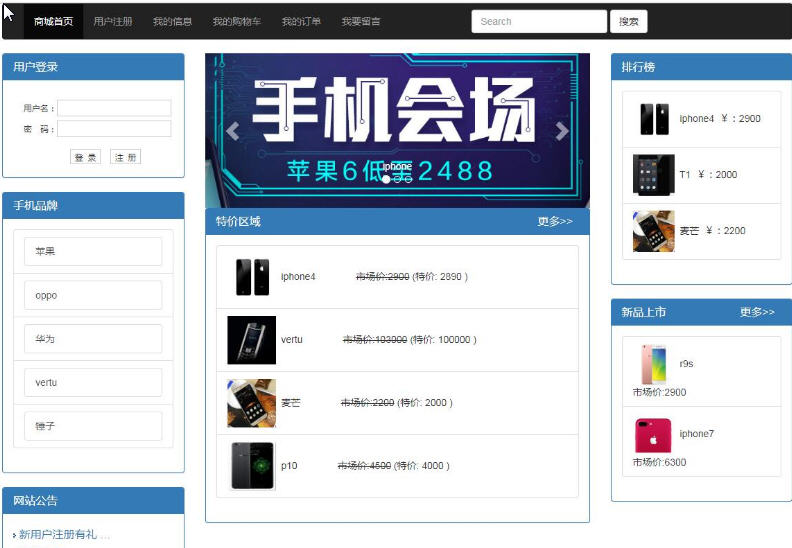Focus the 用户名 text field
The height and width of the screenshot is (548, 792).
pos(114,108)
